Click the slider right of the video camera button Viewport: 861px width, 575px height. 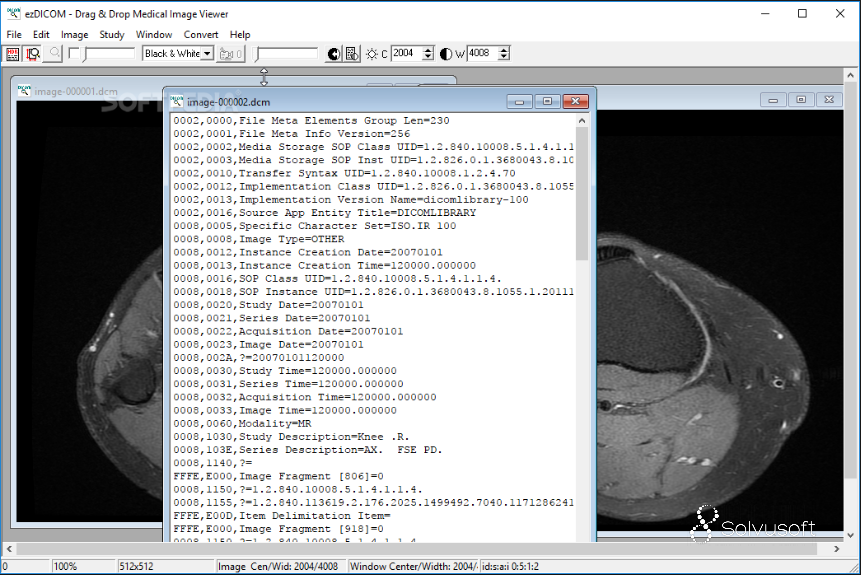[286, 54]
